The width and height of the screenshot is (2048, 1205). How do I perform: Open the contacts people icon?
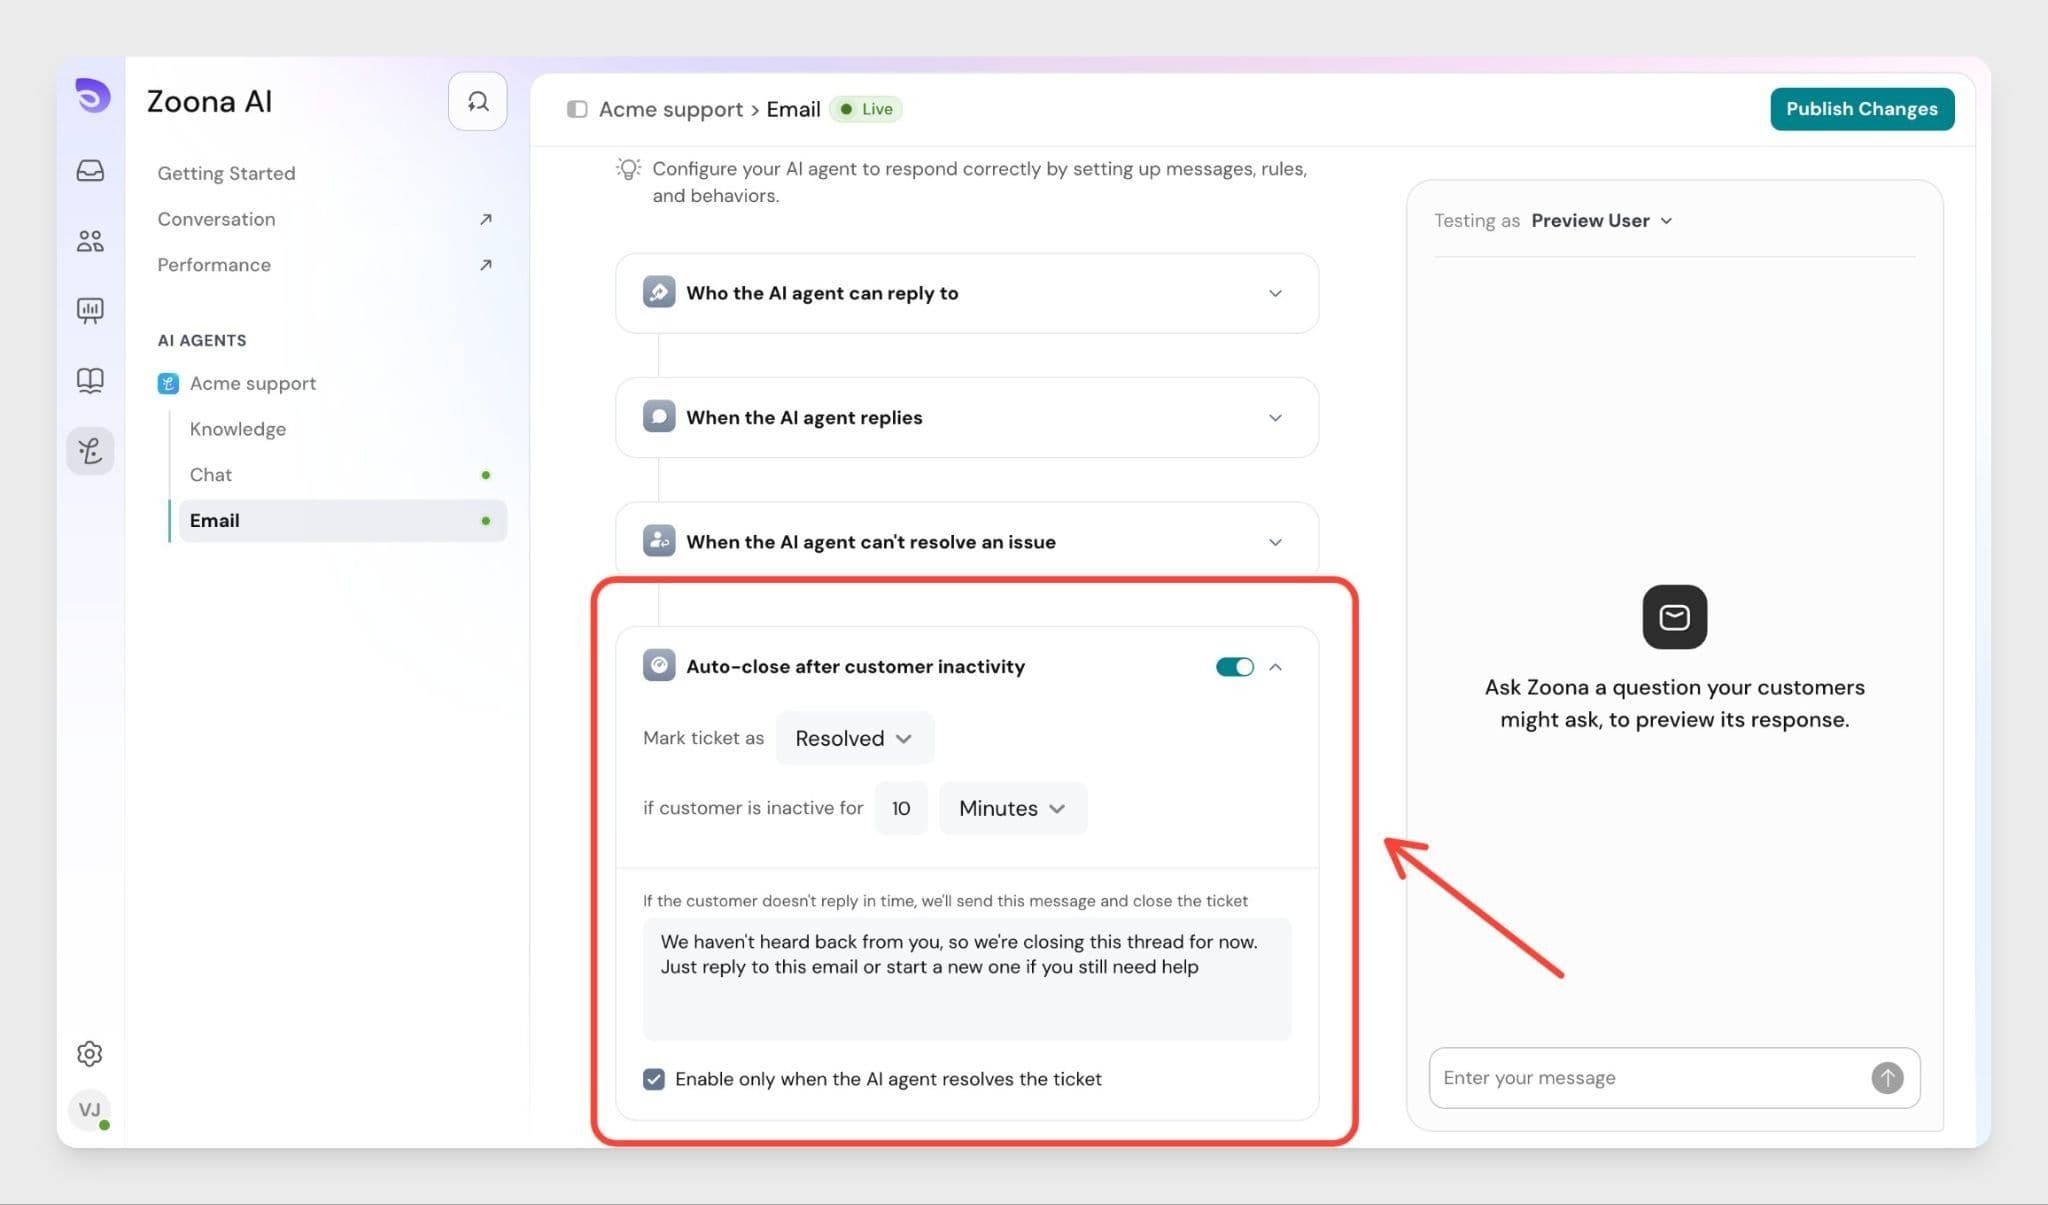(x=90, y=240)
